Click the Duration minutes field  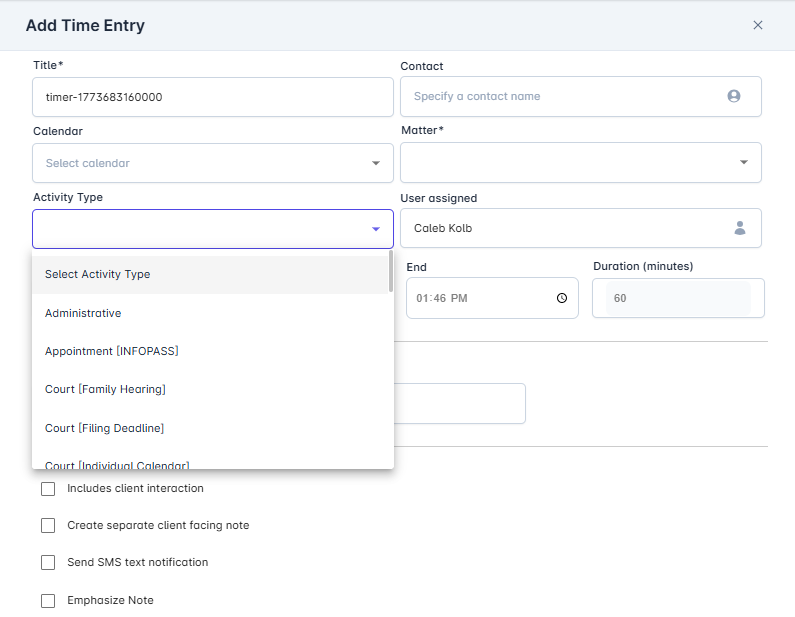pos(678,298)
